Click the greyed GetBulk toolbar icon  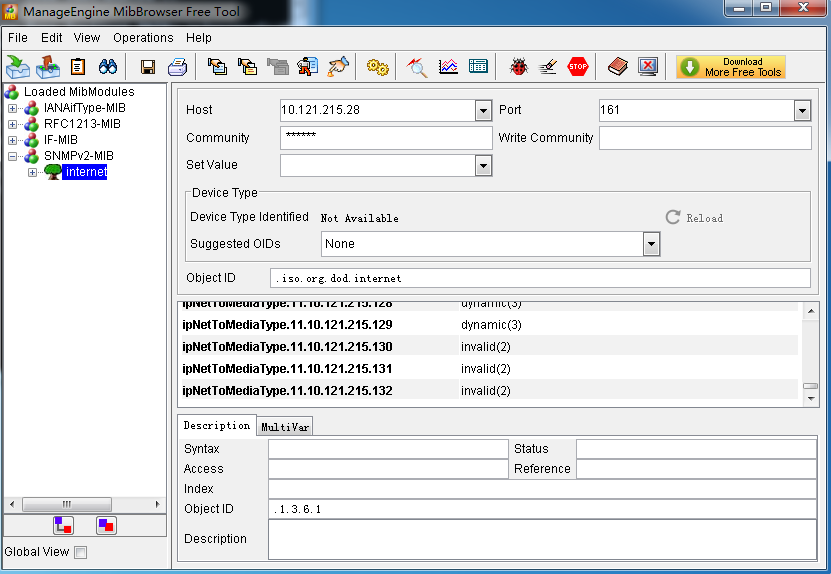(277, 67)
